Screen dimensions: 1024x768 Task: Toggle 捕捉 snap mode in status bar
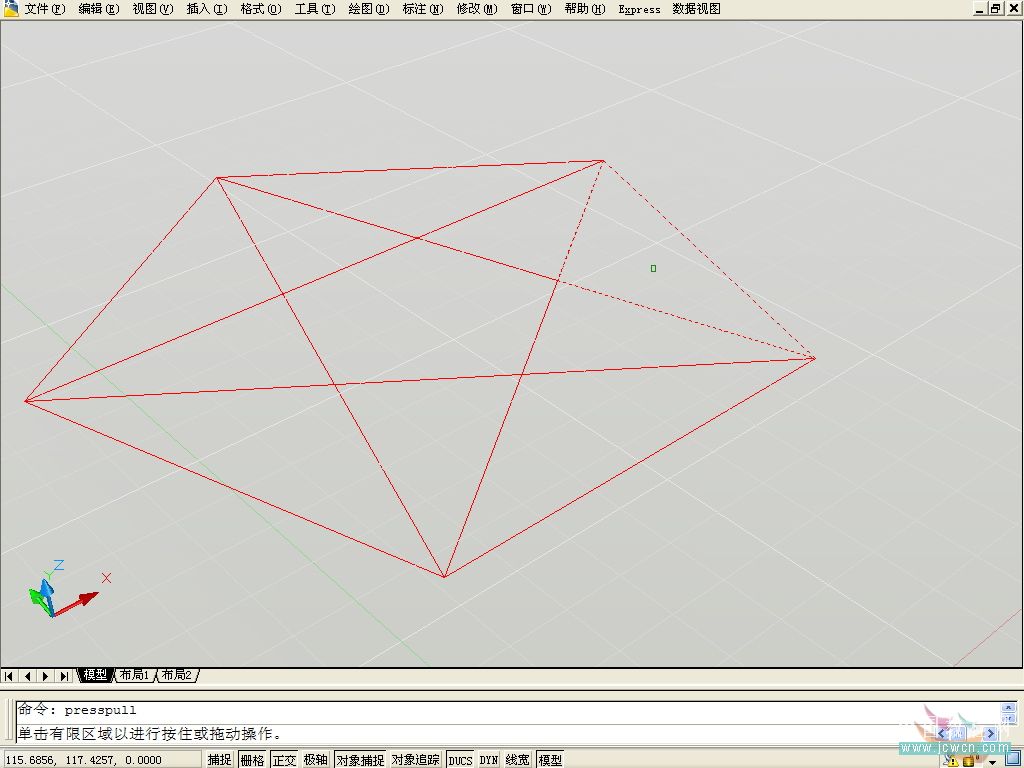click(220, 760)
